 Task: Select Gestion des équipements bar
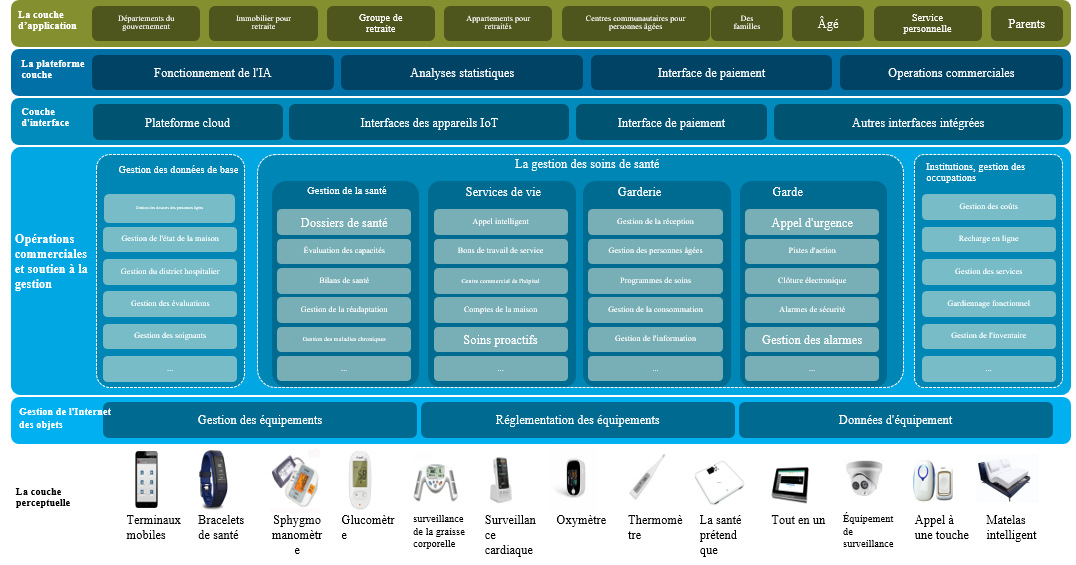[260, 420]
